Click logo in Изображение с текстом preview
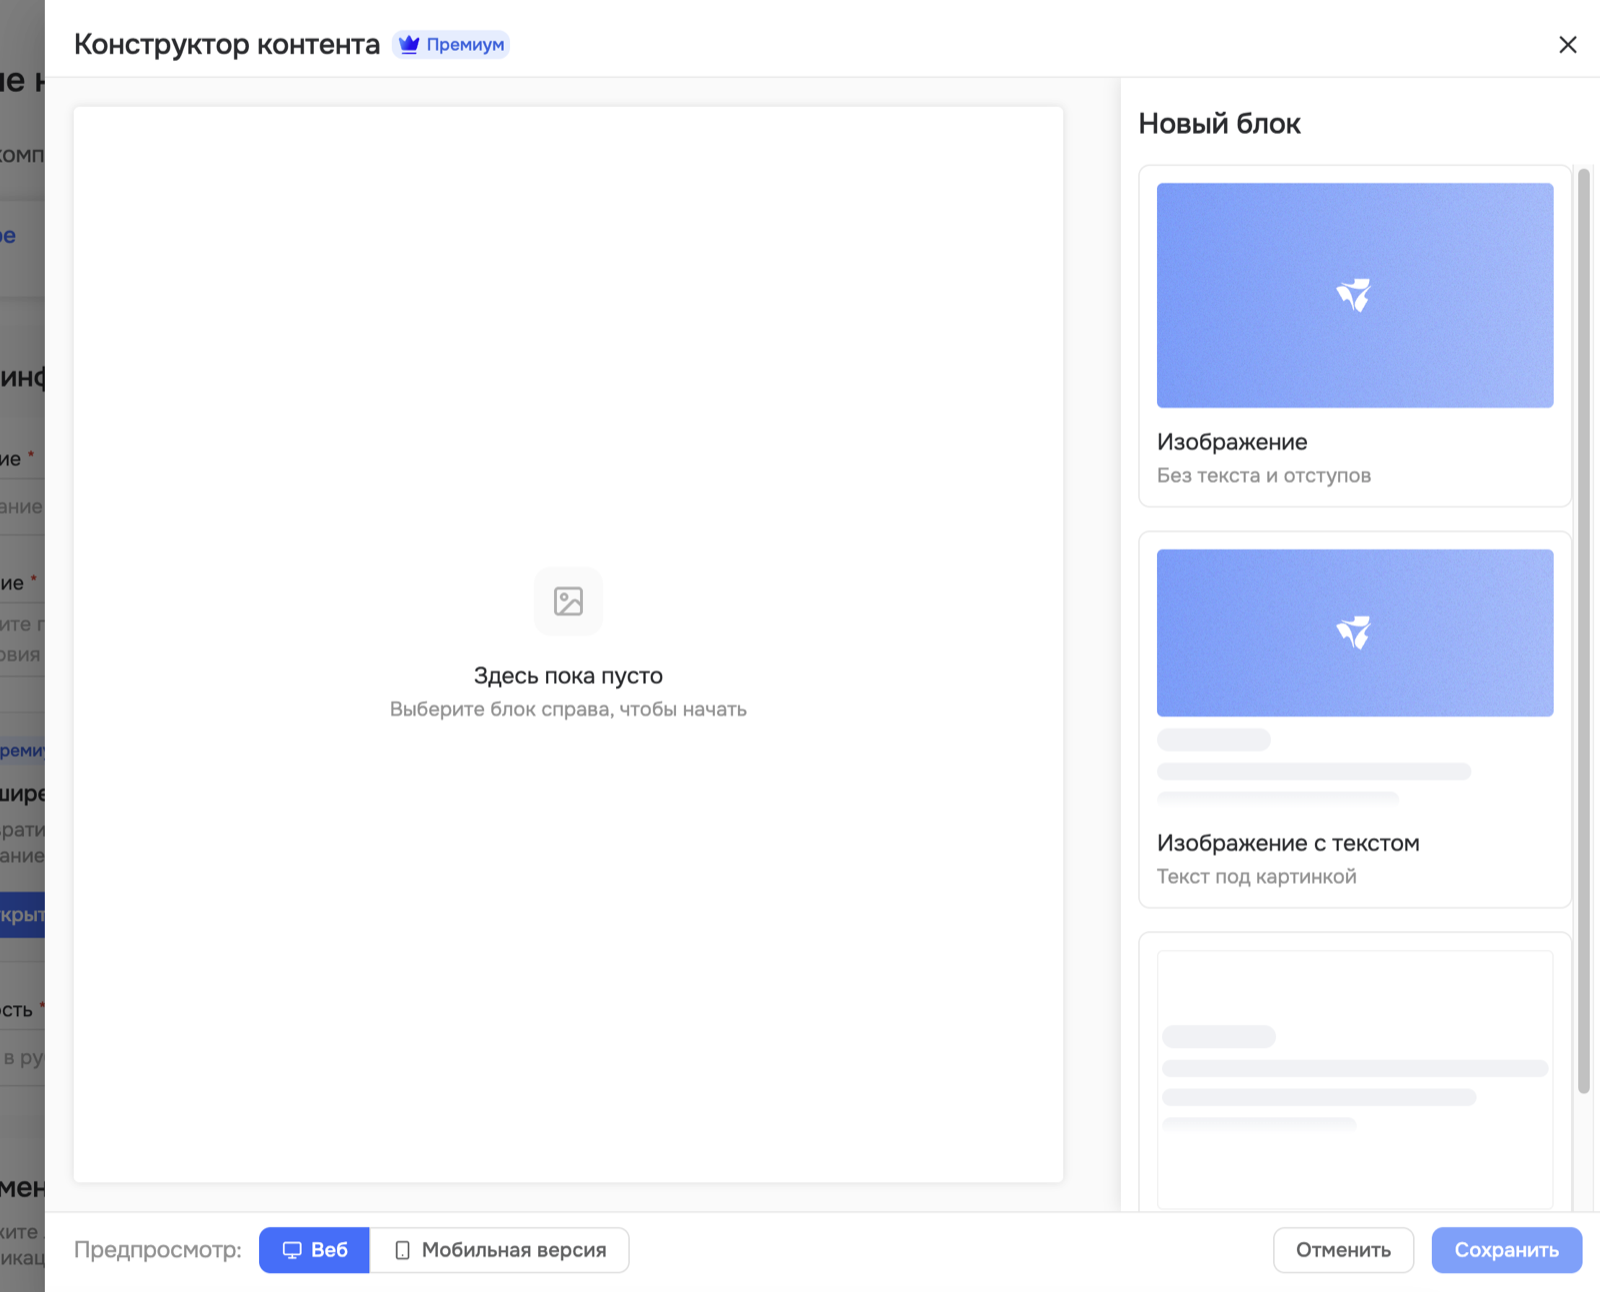The height and width of the screenshot is (1292, 1600). click(x=1354, y=632)
